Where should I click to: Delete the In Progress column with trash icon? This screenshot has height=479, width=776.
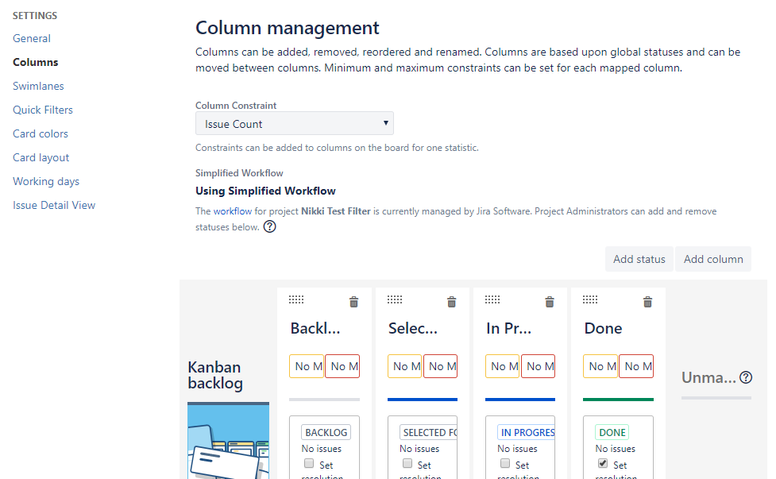coord(549,302)
